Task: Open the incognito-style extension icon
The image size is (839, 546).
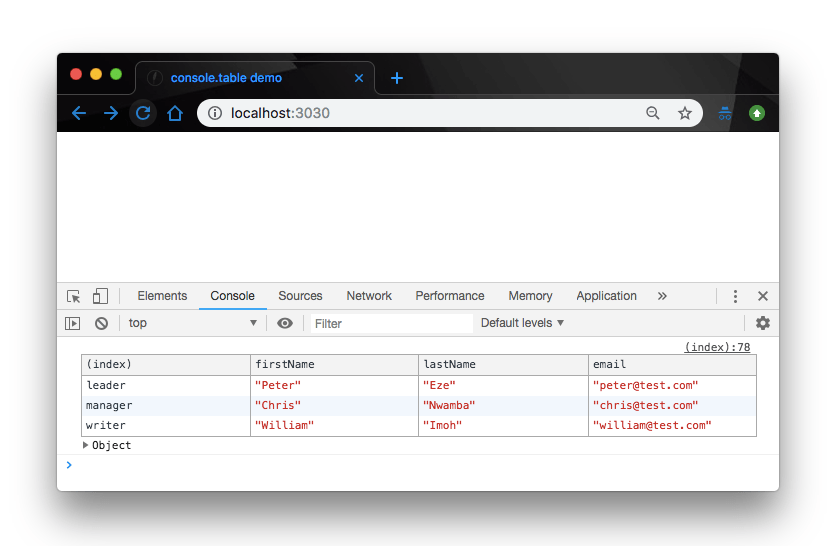Action: 724,113
